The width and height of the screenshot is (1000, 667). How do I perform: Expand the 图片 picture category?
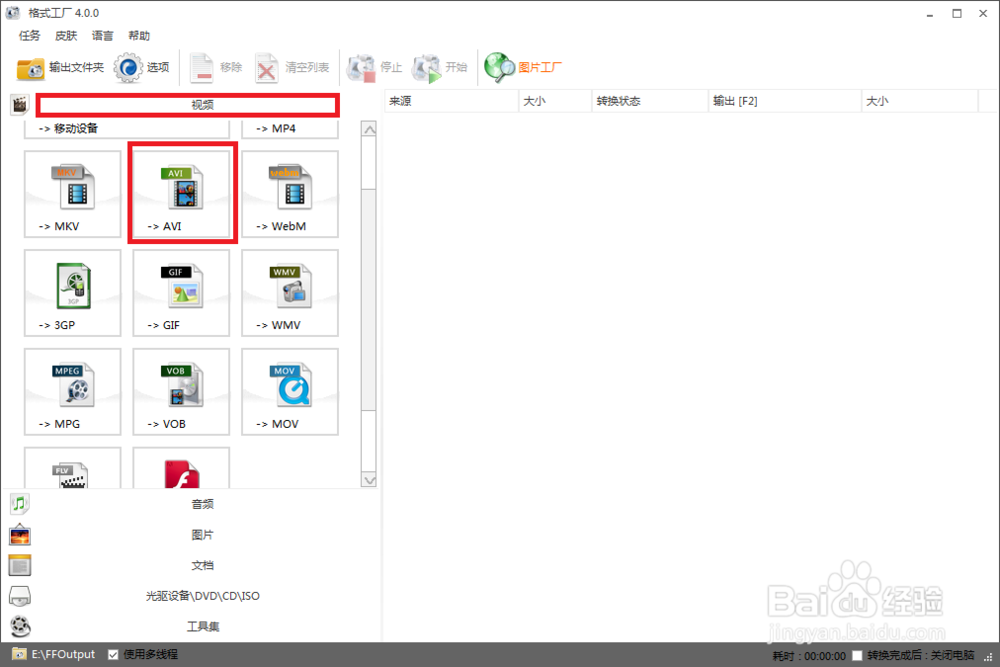tap(203, 534)
